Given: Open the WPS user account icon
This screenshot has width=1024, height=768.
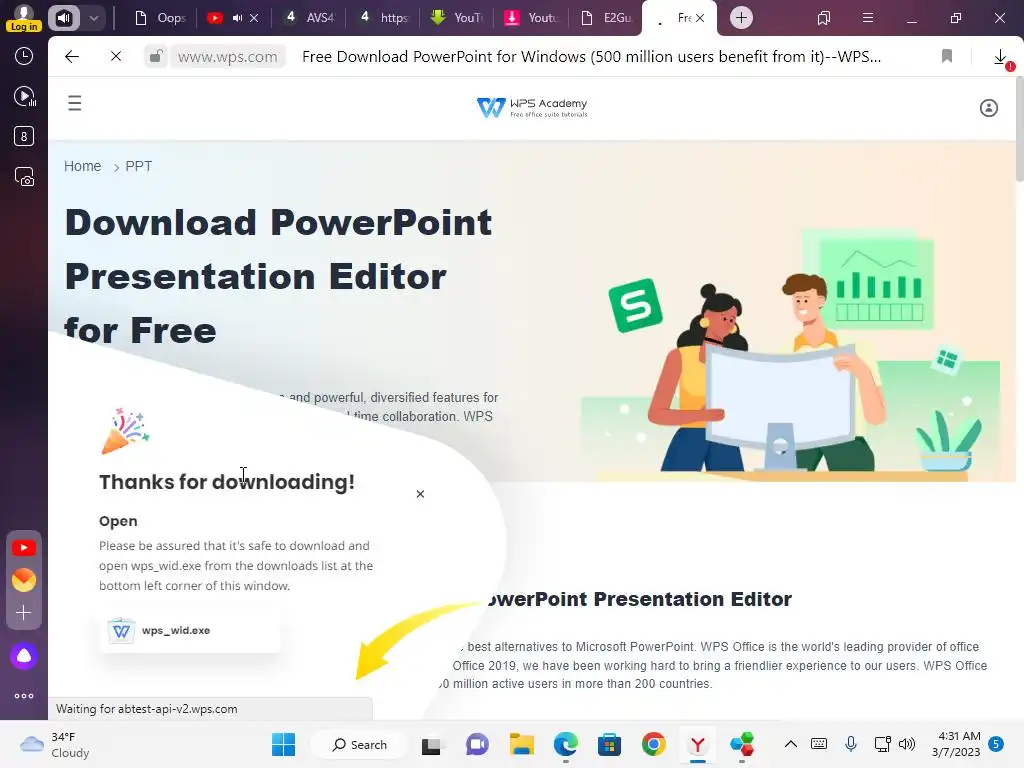Looking at the screenshot, I should tap(989, 108).
